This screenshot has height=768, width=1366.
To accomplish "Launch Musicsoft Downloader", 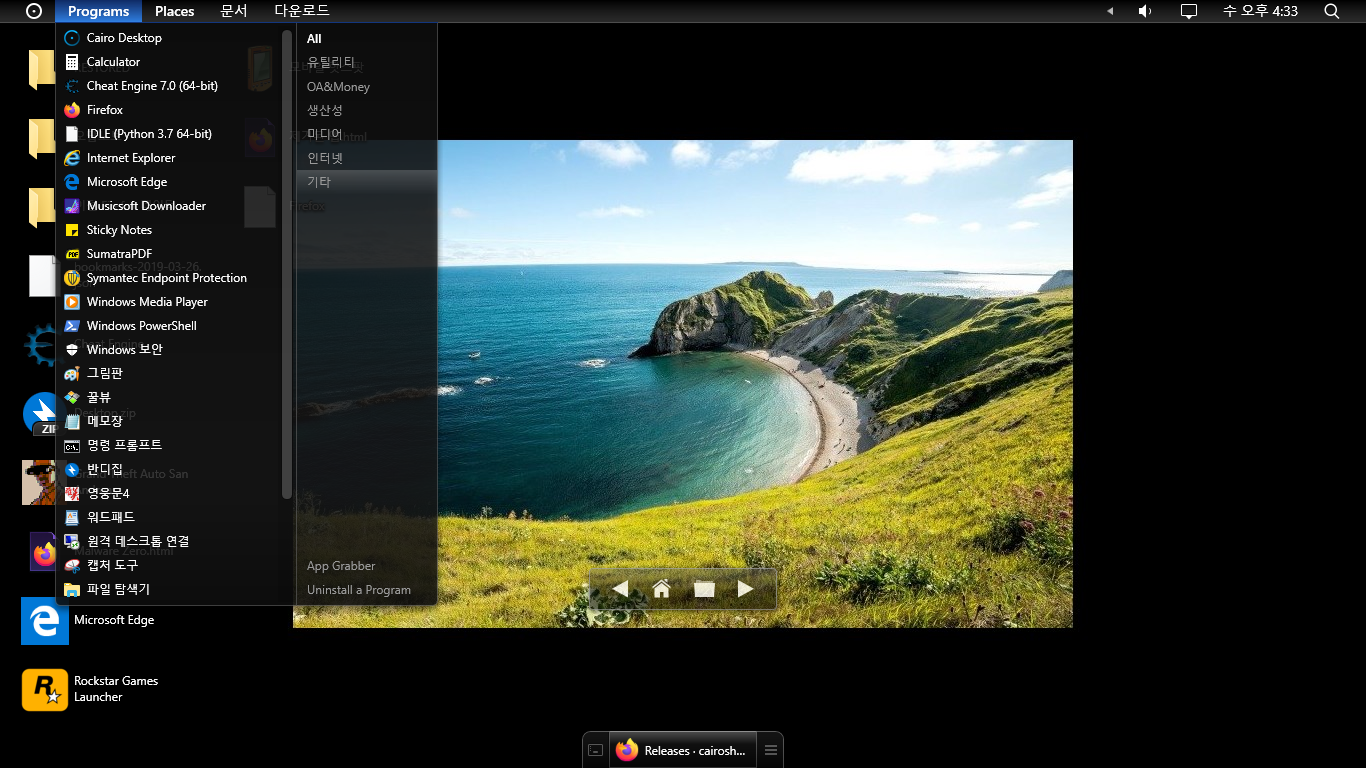I will [170, 206].
